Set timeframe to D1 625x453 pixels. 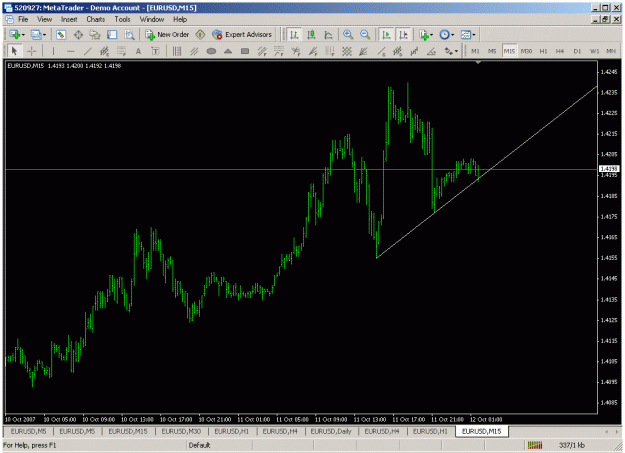click(577, 51)
